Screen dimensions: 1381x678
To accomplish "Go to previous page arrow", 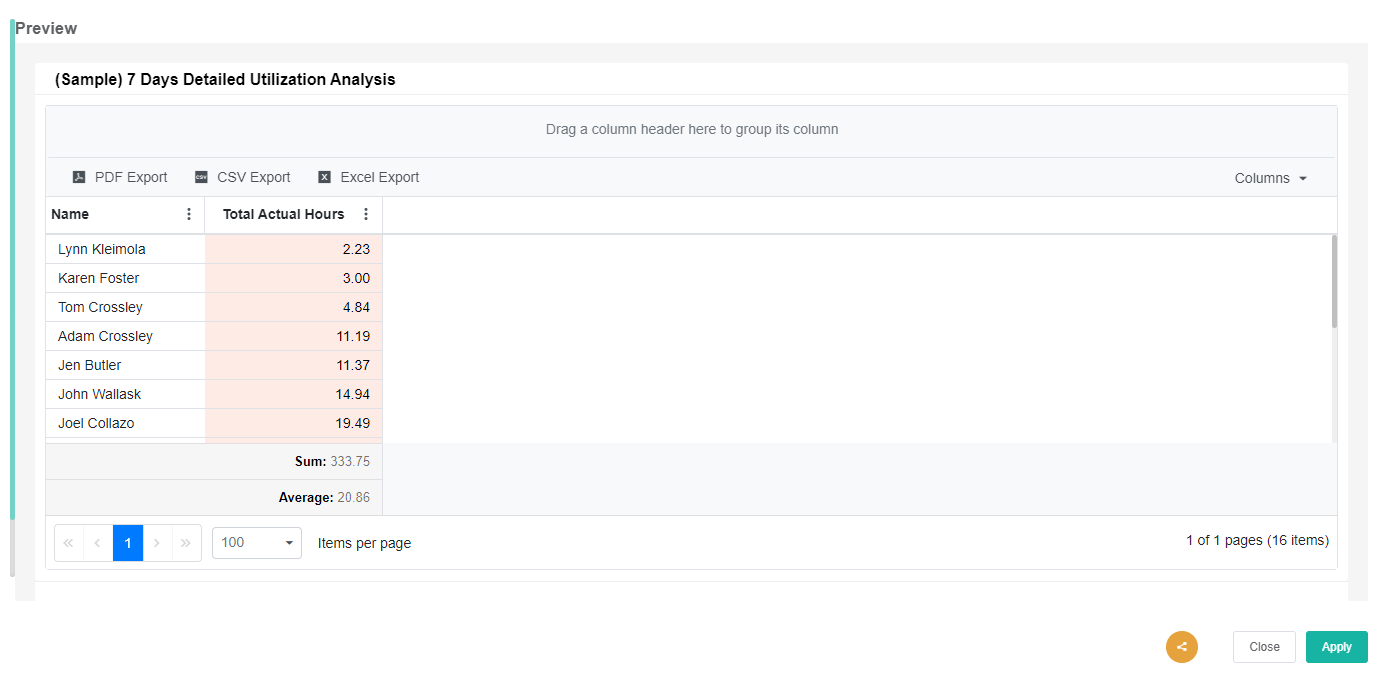I will pyautogui.click(x=98, y=543).
